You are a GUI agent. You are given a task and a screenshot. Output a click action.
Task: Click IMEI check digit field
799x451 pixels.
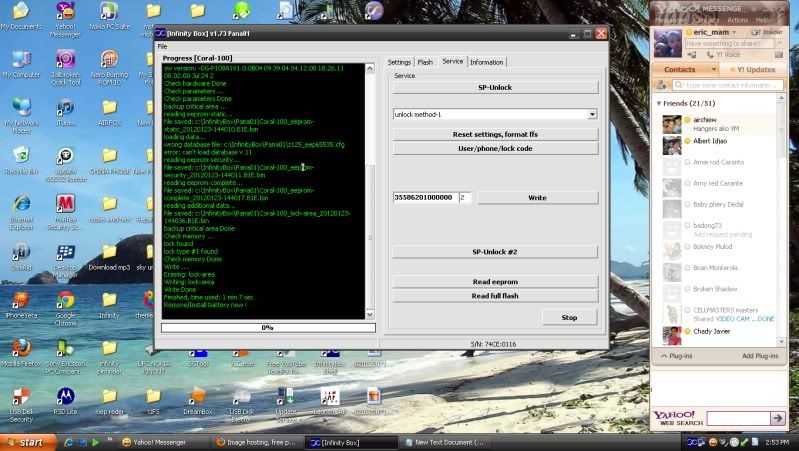[x=465, y=197]
